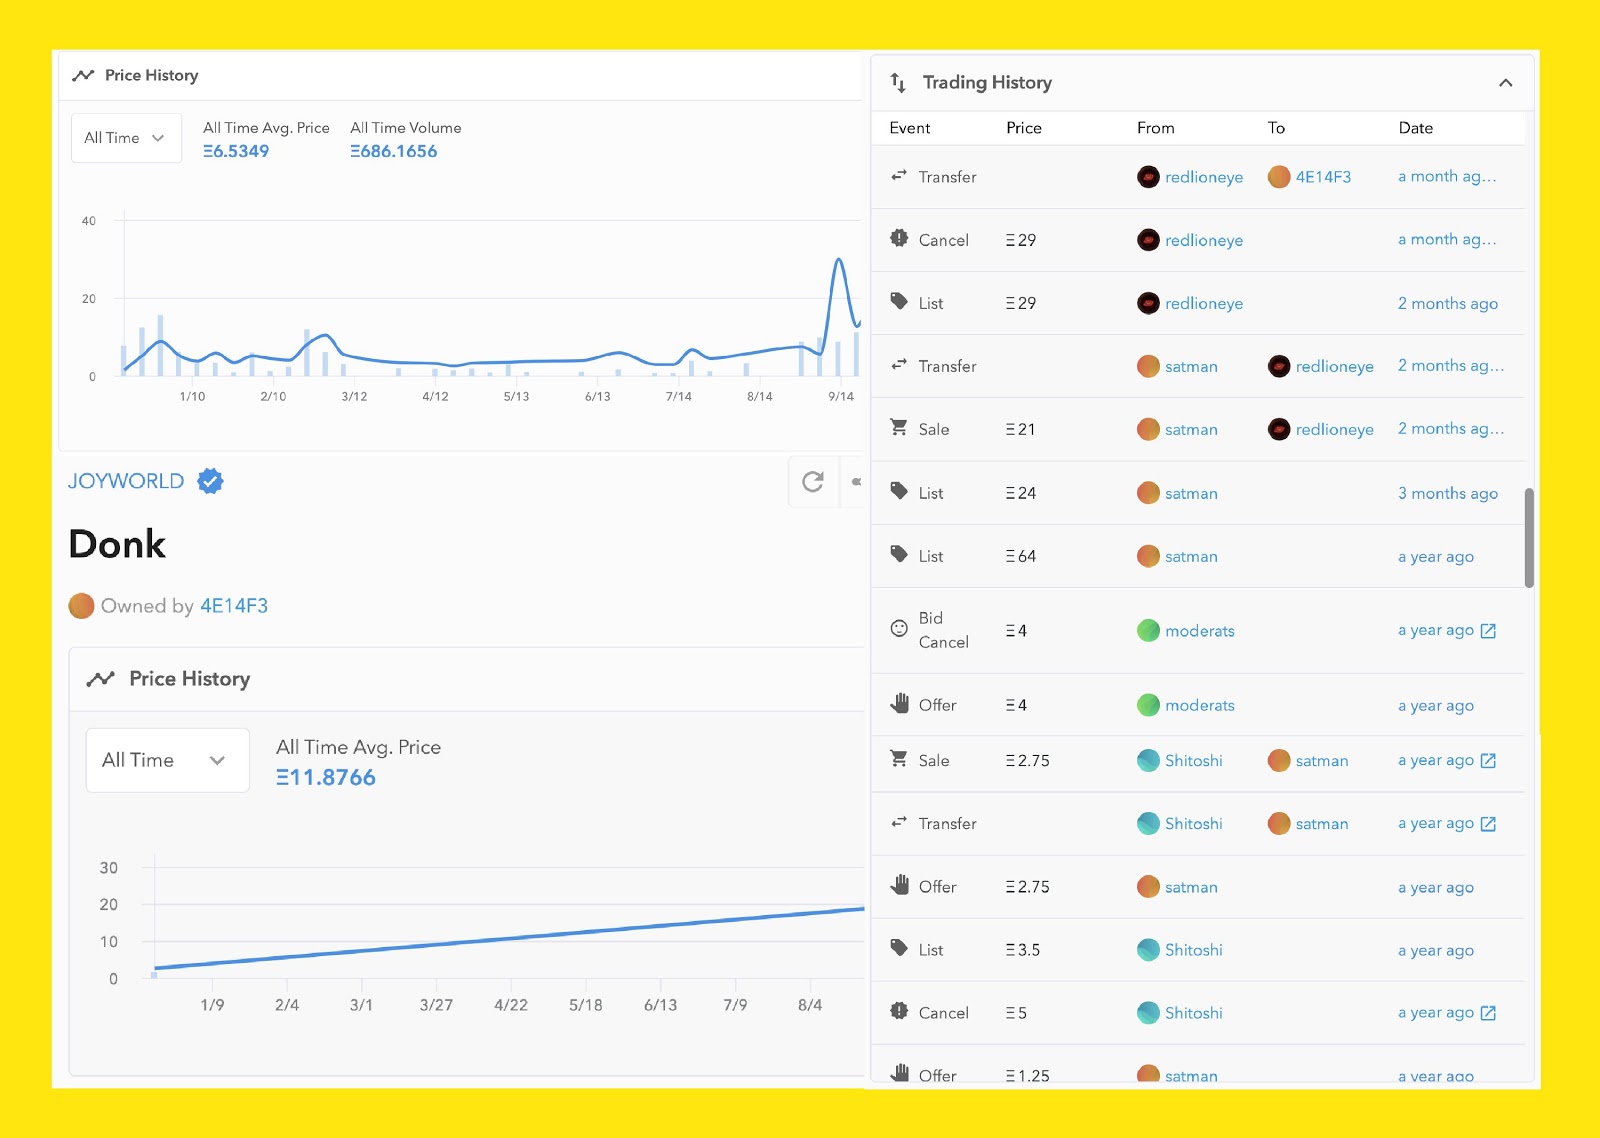Click the Trading History vertical scrollbar
This screenshot has height=1138, width=1600.
[1529, 537]
